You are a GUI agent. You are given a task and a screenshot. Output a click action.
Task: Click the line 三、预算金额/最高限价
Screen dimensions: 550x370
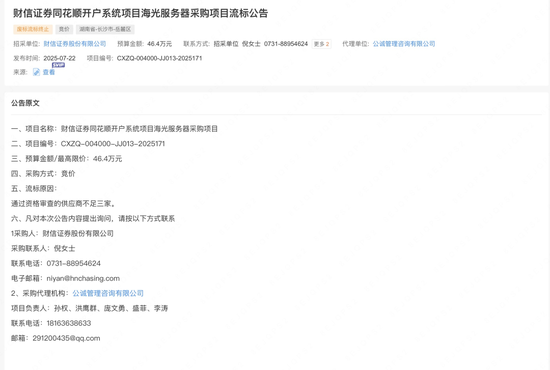tap(67, 159)
